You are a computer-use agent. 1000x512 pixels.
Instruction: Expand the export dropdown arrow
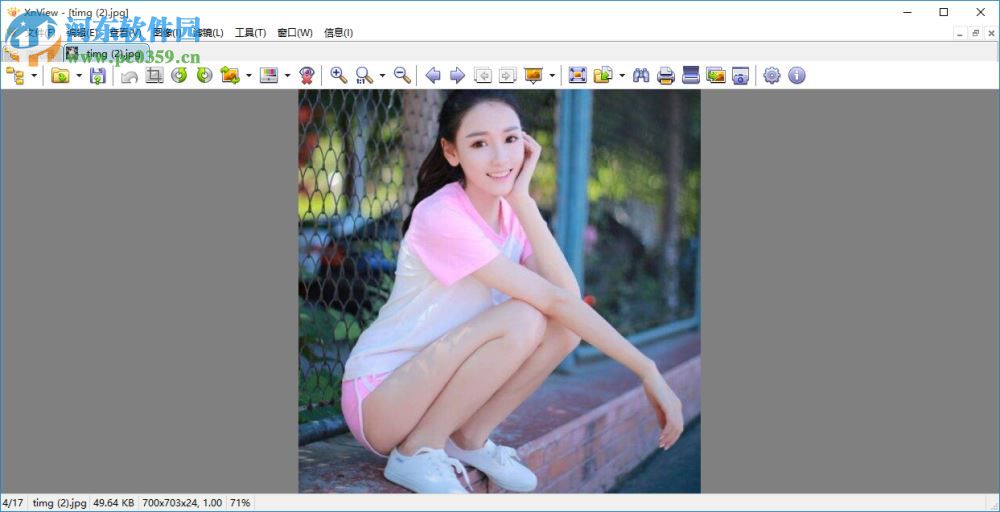[x=622, y=76]
